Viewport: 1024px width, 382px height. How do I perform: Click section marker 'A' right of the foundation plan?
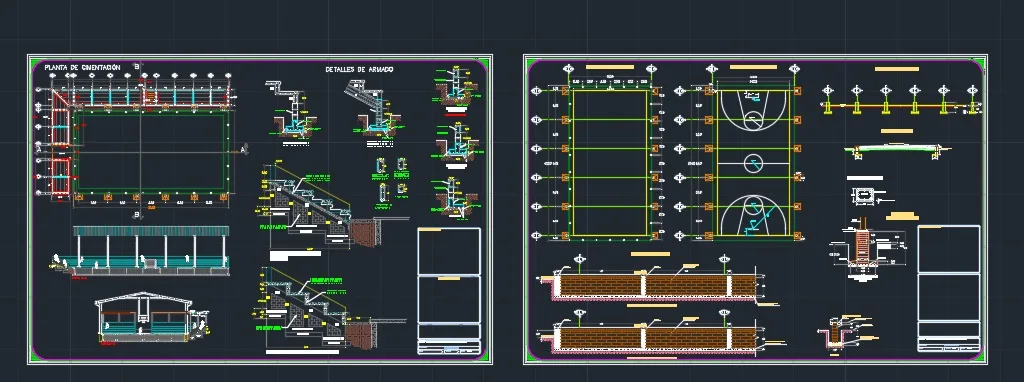click(244, 150)
